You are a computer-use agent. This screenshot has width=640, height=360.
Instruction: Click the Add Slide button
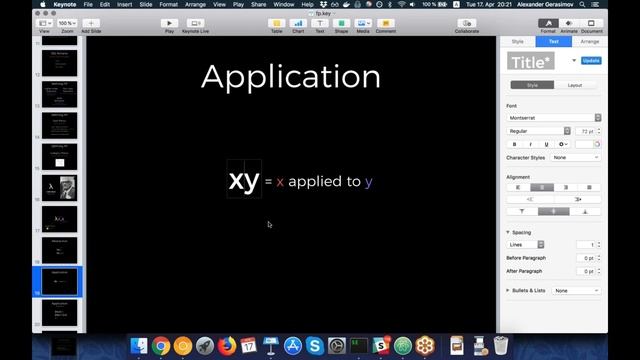point(91,23)
